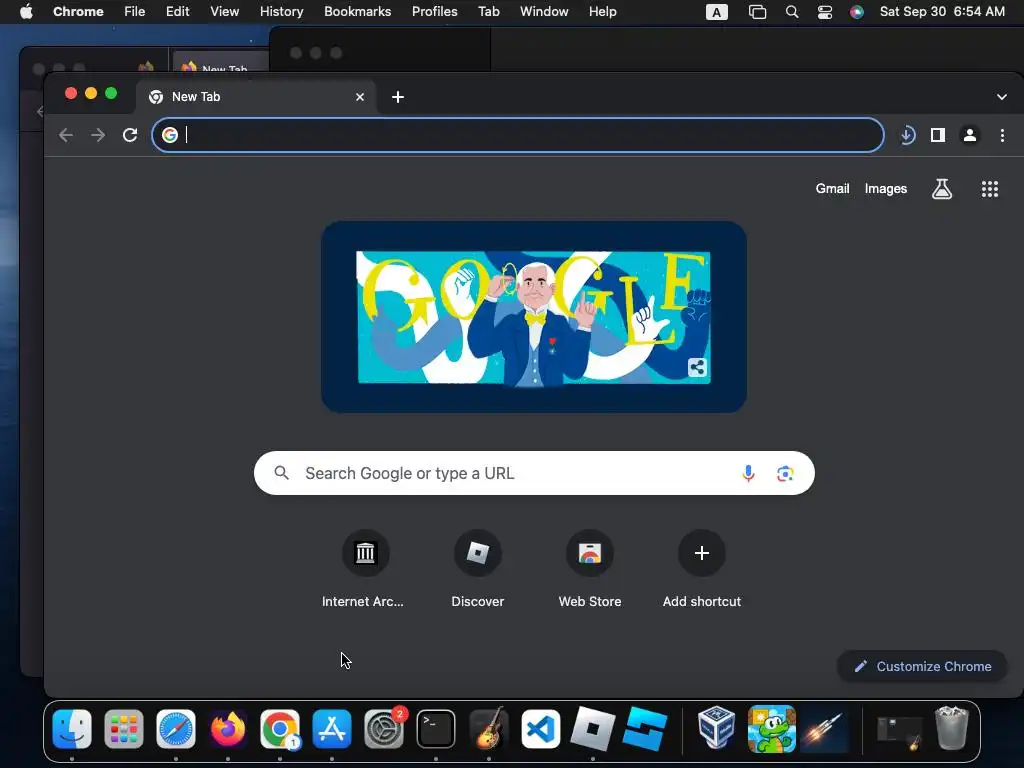Click the input source A icon in menu bar
This screenshot has height=768, width=1024.
coord(716,12)
